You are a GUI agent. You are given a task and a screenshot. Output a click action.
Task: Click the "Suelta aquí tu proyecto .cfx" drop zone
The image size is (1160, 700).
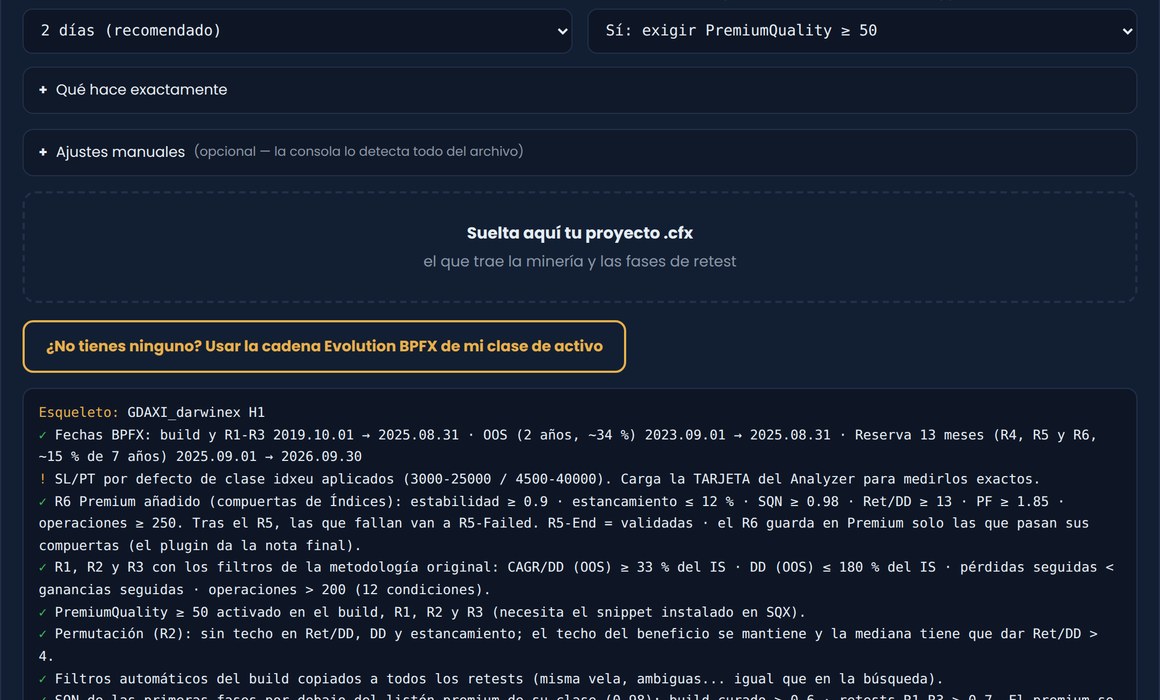pyautogui.click(x=579, y=247)
